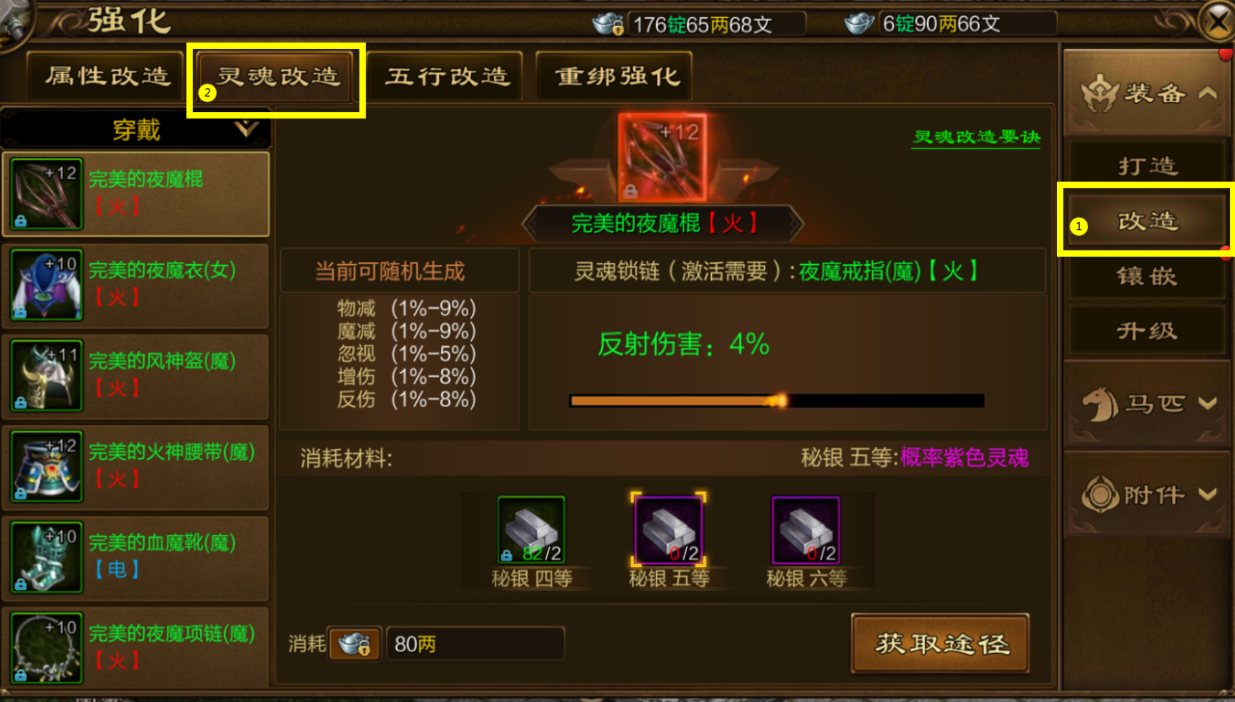Viewport: 1235px width, 702px height.
Task: Choose 秘银 四等 material icon
Action: click(531, 530)
